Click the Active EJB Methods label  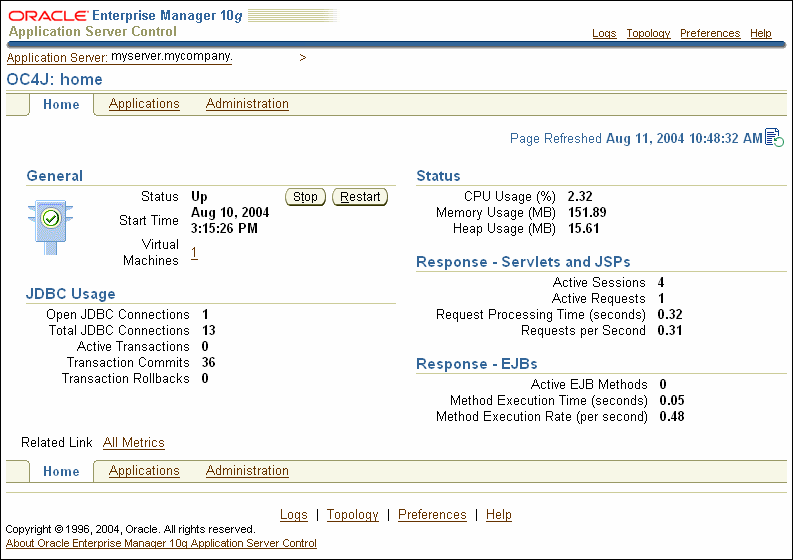589,384
